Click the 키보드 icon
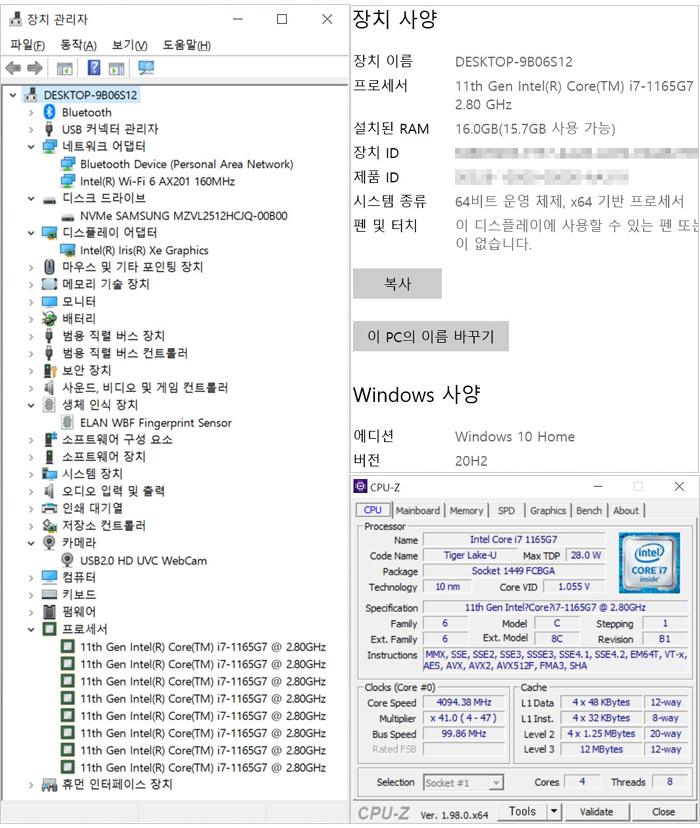Screen dimensions: 700x828 [x=49, y=595]
